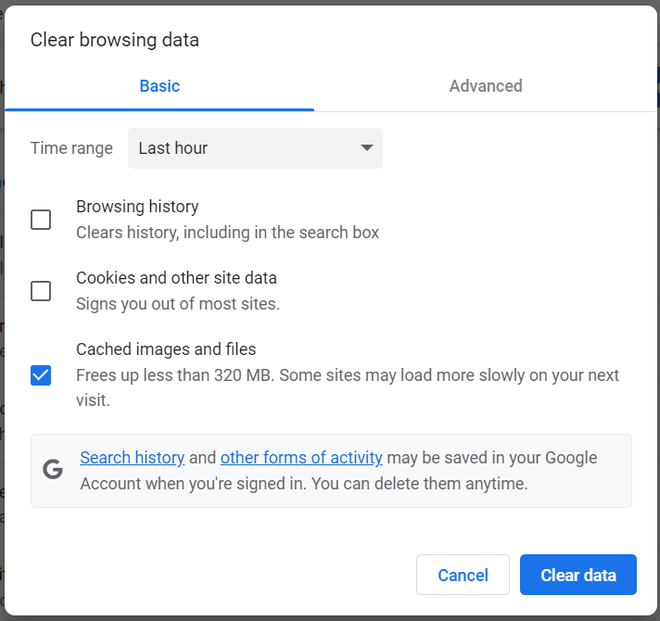Click the Clear browsing data title
Screen dimensions: 660x621
pyautogui.click(x=114, y=40)
